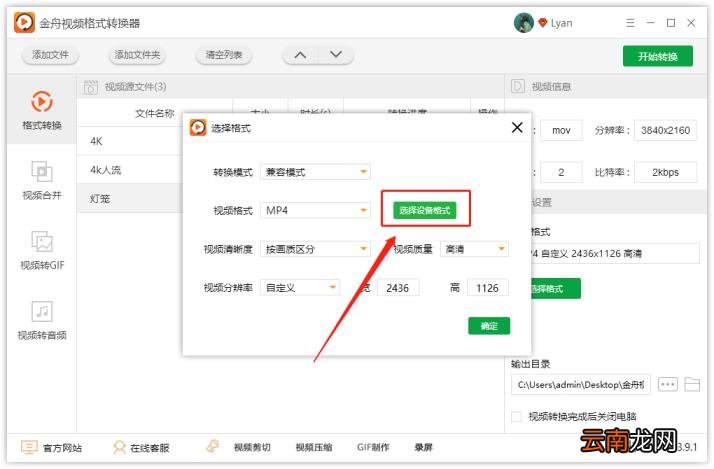The image size is (714, 469).
Task: Select the 灯笼 file row
Action: pyautogui.click(x=130, y=199)
